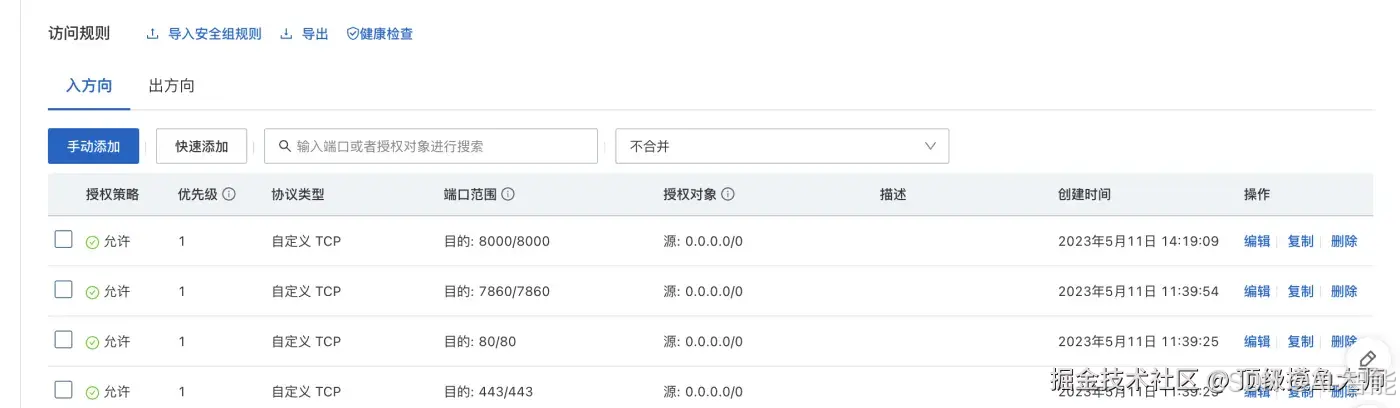Viewport: 1400px width, 408px height.
Task: Click the search magnifier icon
Action: (285, 146)
